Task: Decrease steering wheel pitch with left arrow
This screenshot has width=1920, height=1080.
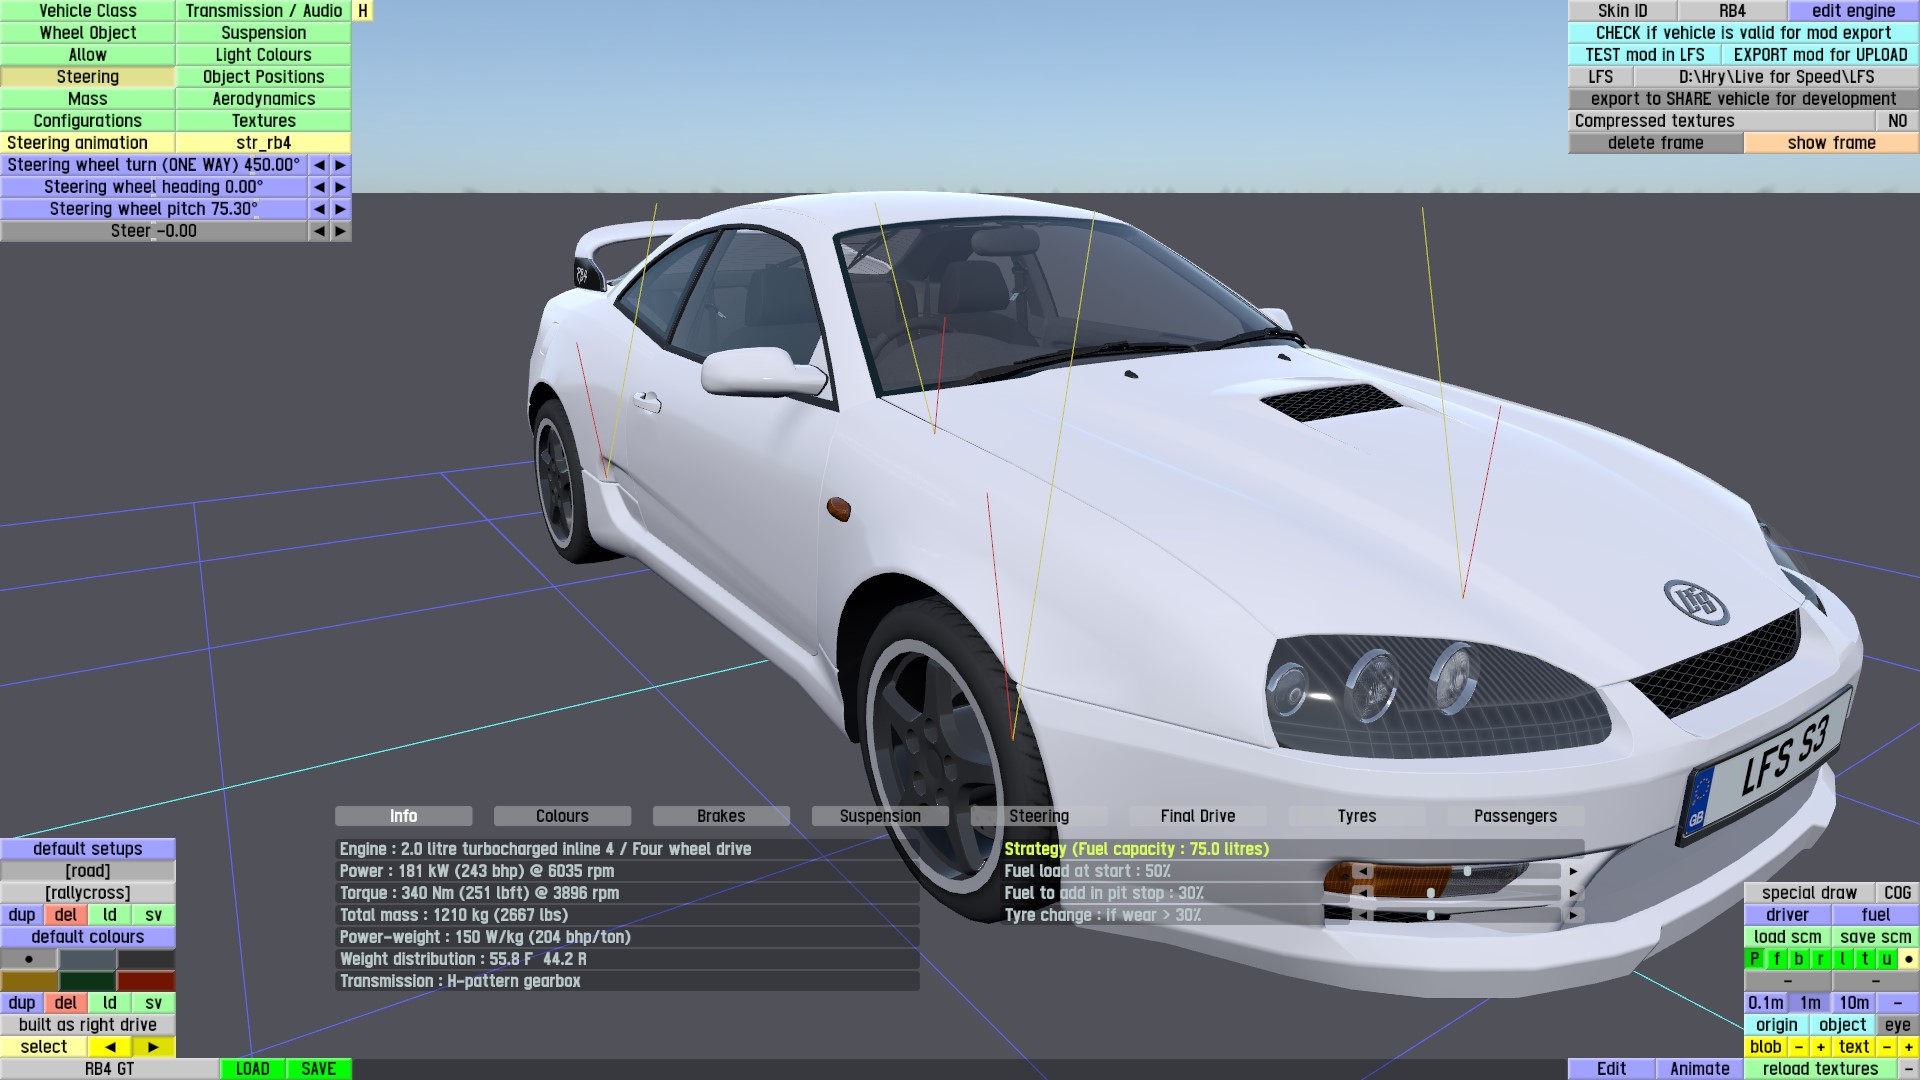Action: click(x=319, y=209)
